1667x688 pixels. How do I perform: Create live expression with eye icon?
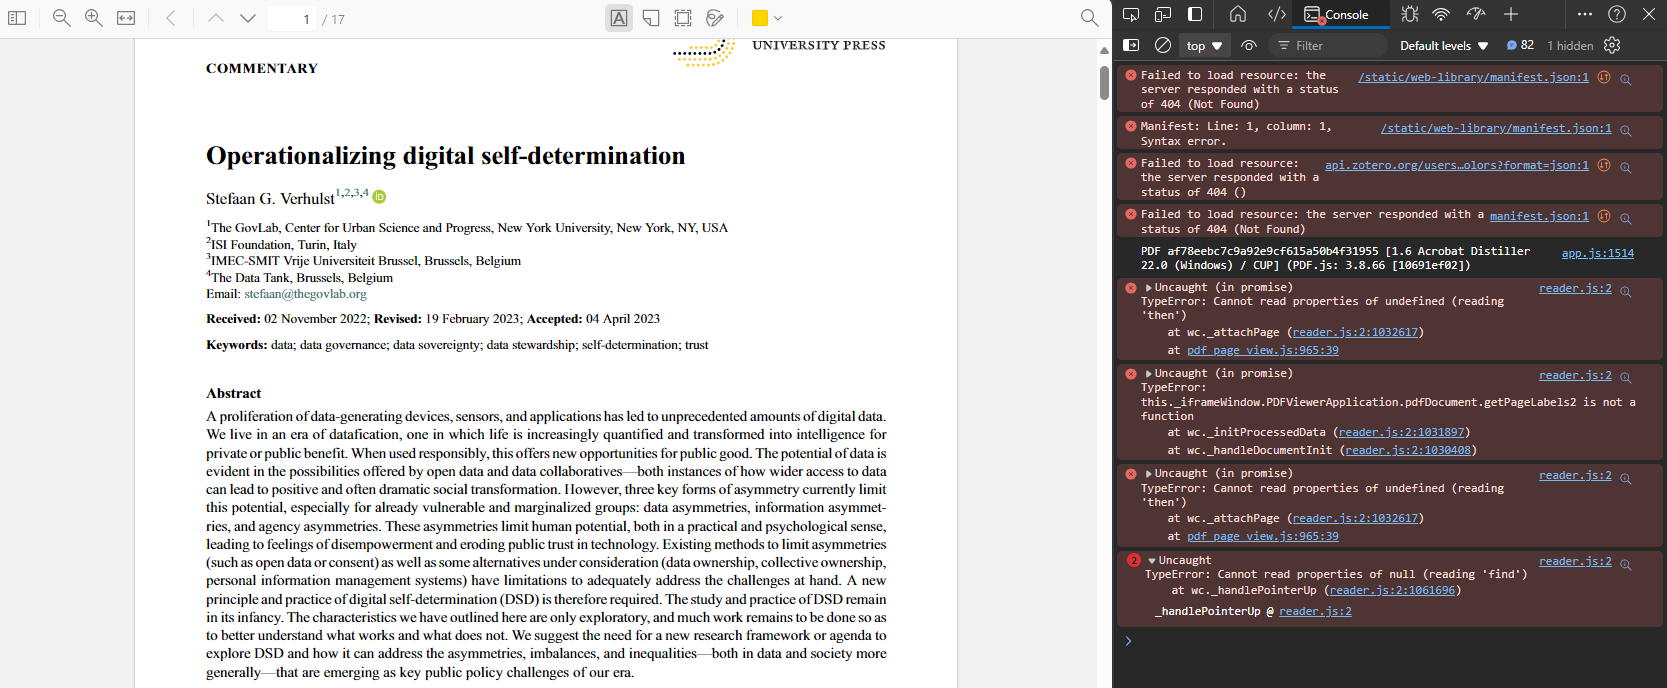[x=1249, y=45]
